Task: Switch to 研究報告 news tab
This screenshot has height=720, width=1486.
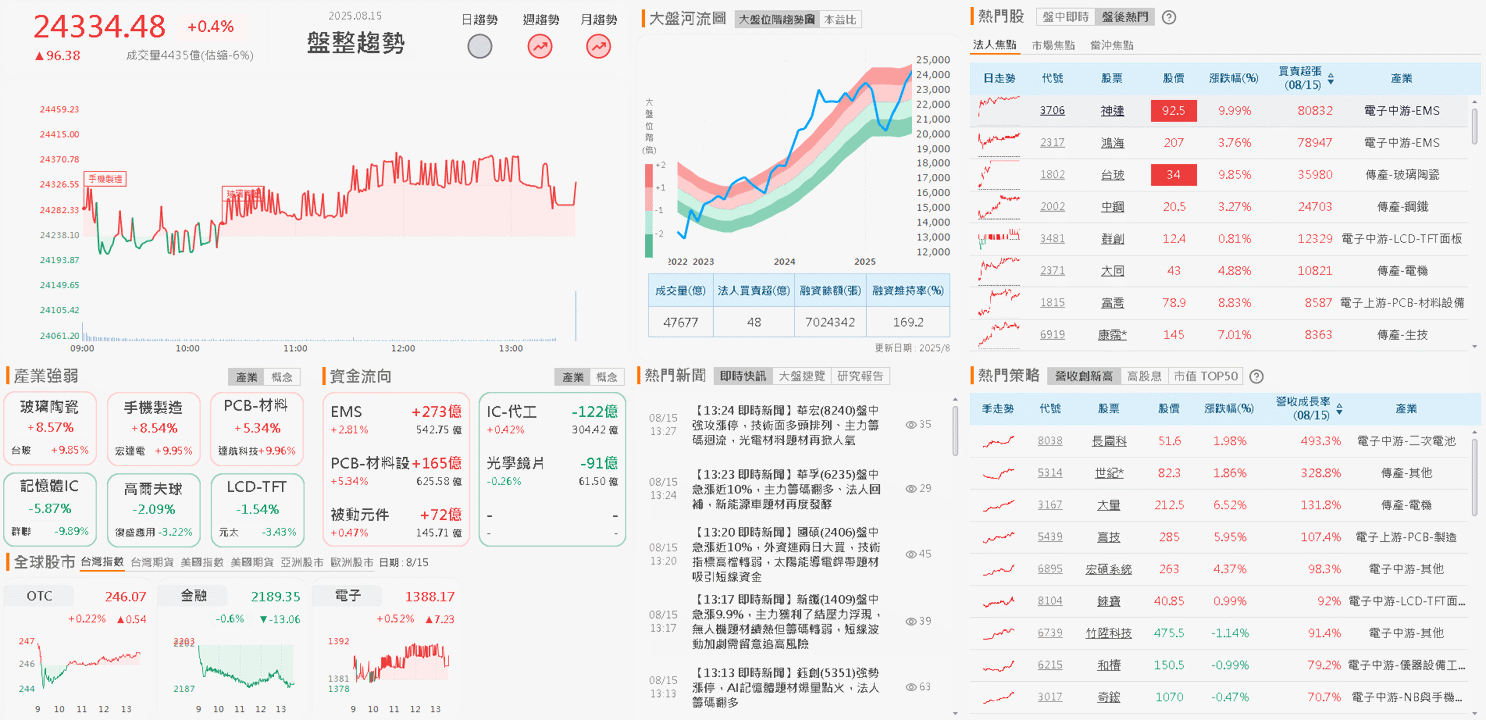Action: (x=861, y=376)
